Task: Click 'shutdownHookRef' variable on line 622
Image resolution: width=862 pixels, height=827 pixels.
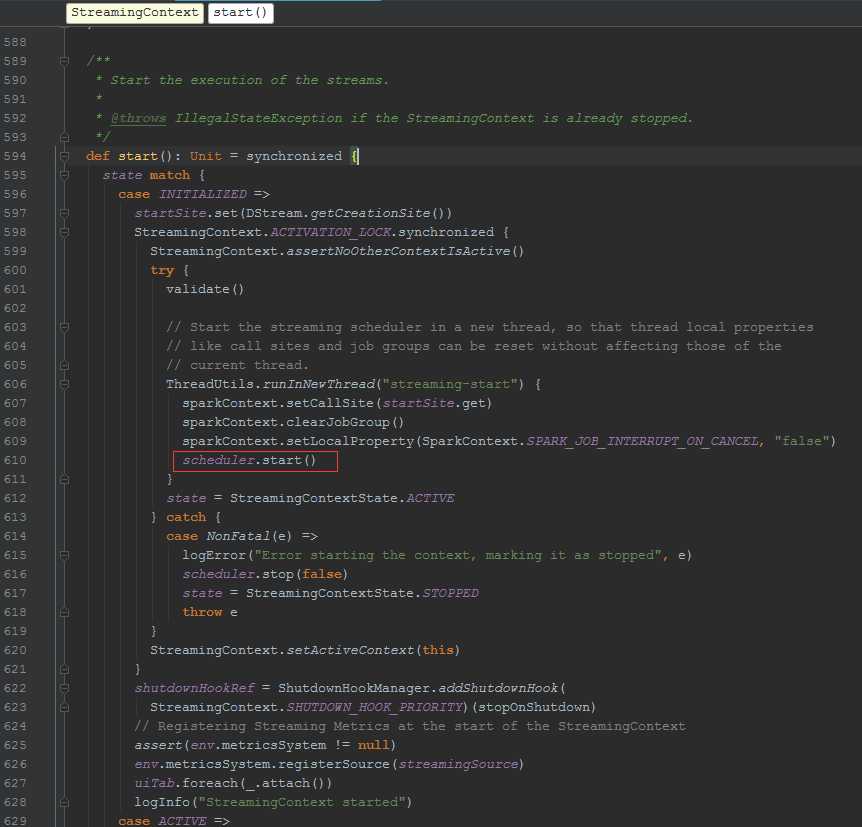Action: [195, 688]
